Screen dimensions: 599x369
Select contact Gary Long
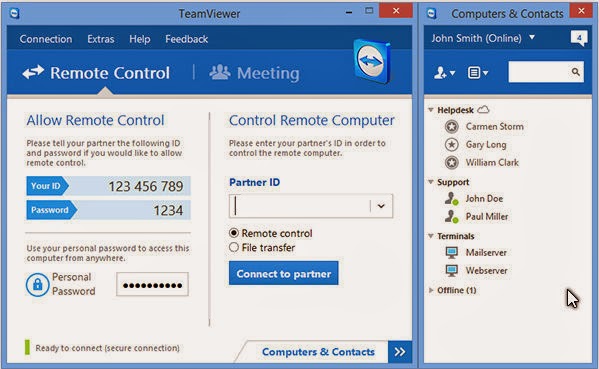click(486, 144)
